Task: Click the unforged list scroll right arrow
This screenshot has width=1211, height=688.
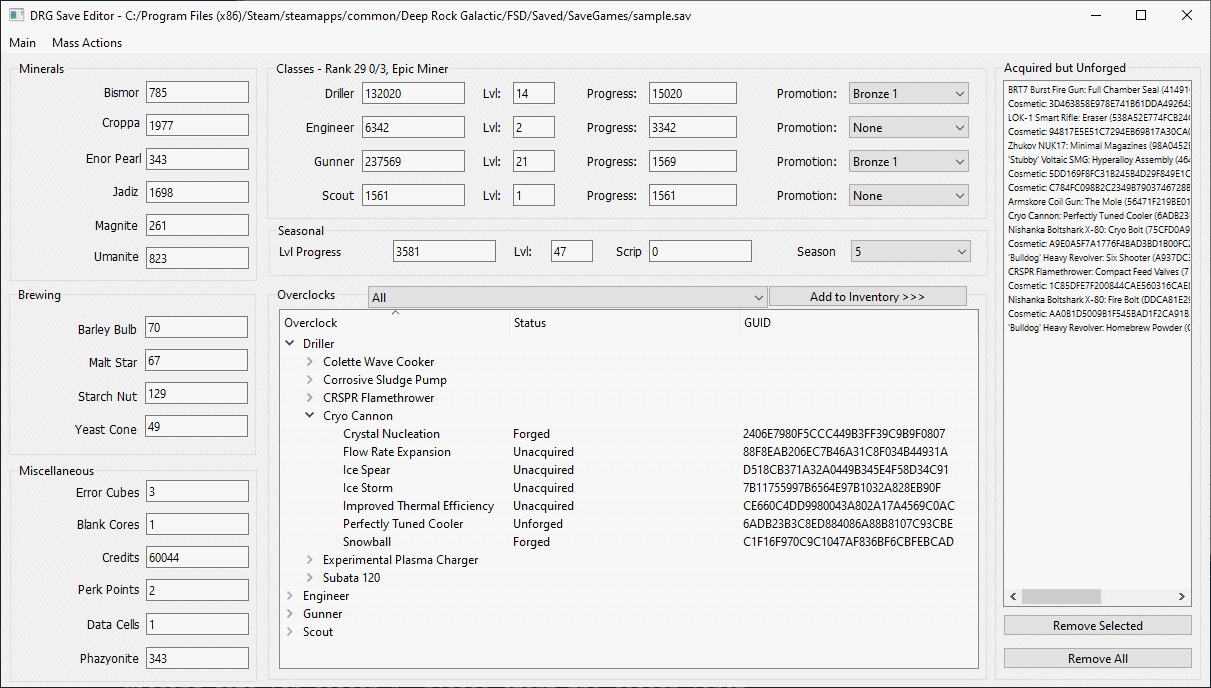Action: point(1182,596)
